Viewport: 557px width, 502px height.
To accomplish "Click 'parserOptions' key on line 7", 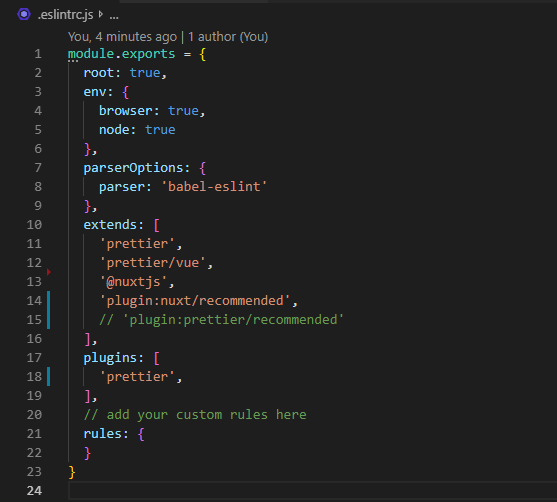I will (x=133, y=168).
